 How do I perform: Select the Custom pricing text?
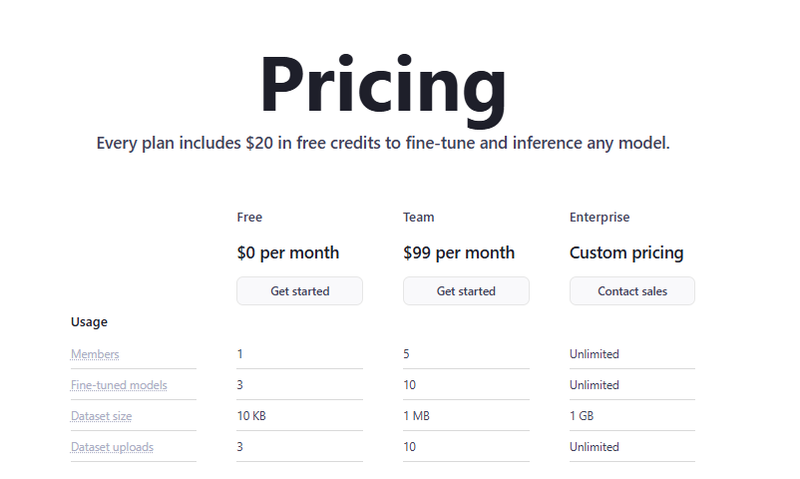point(627,253)
